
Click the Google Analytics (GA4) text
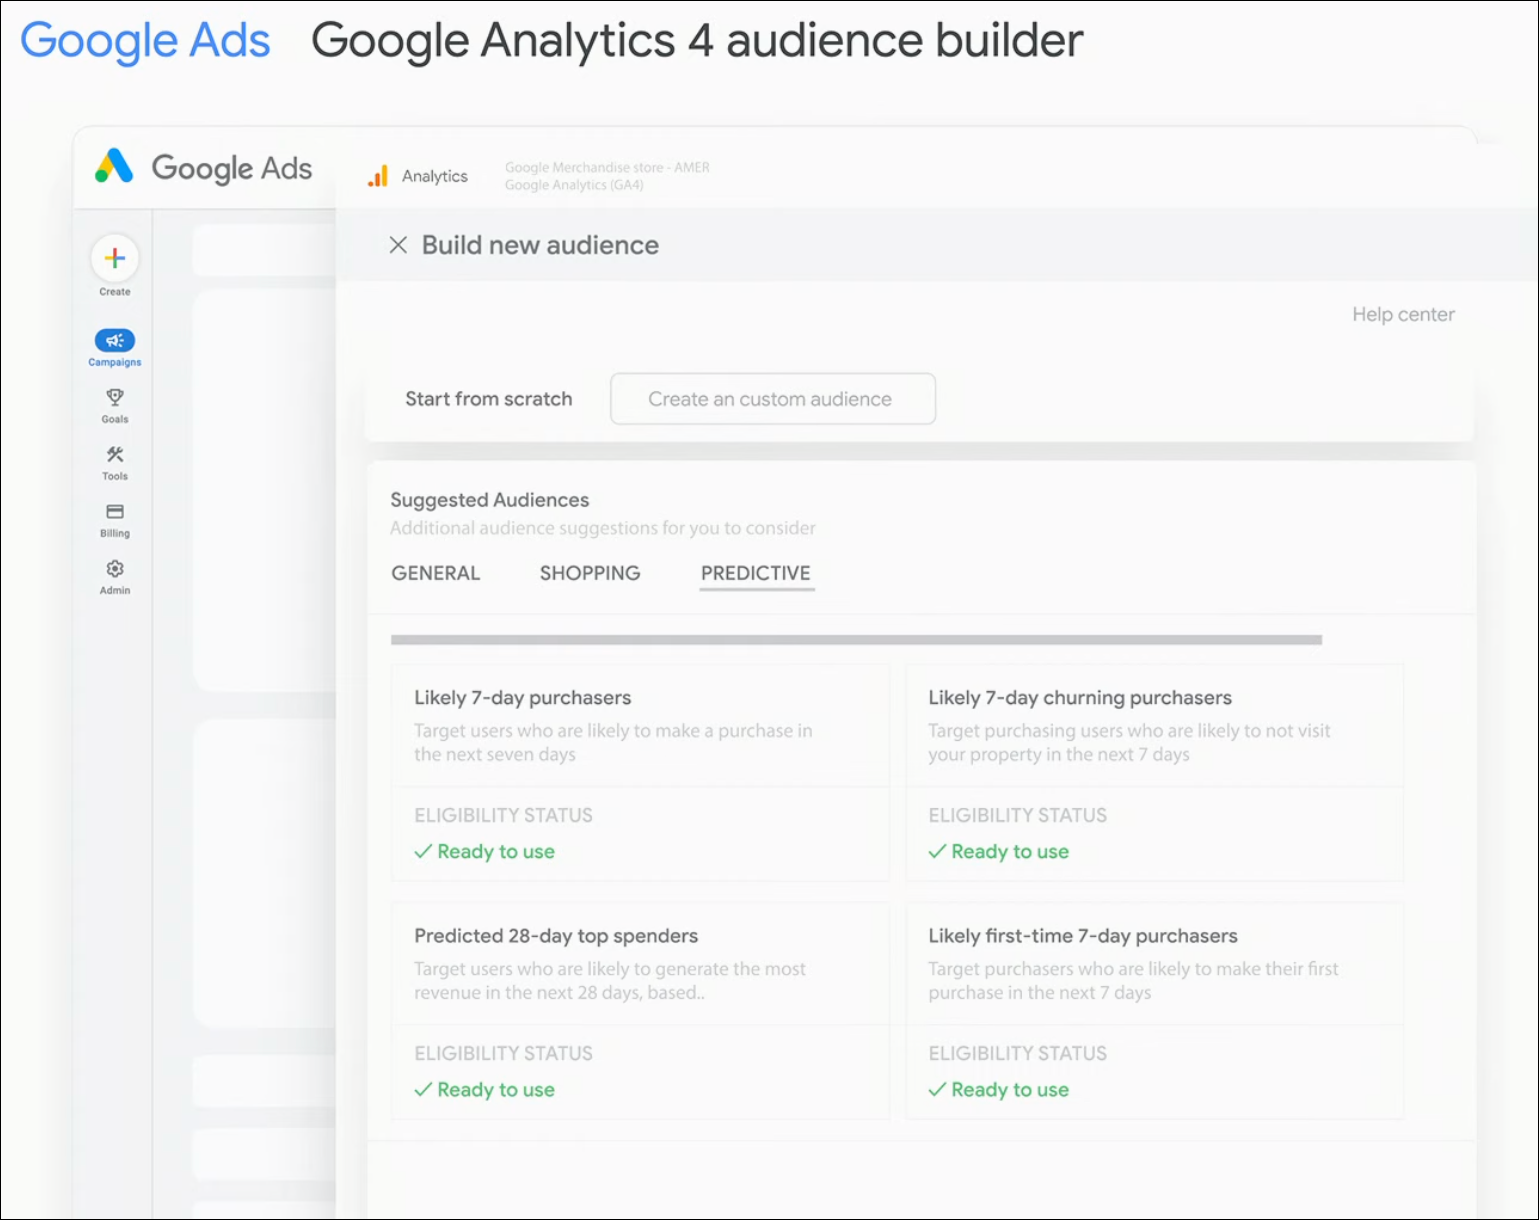click(574, 185)
